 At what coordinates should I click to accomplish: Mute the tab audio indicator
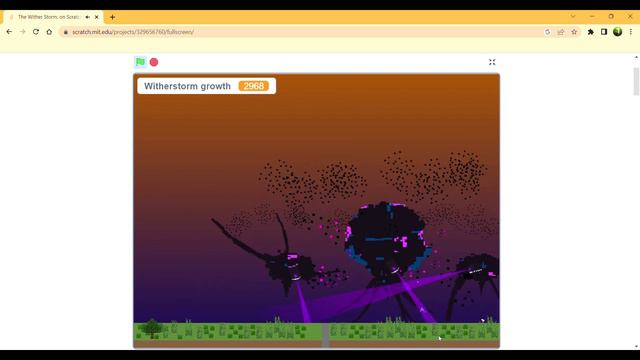click(87, 17)
